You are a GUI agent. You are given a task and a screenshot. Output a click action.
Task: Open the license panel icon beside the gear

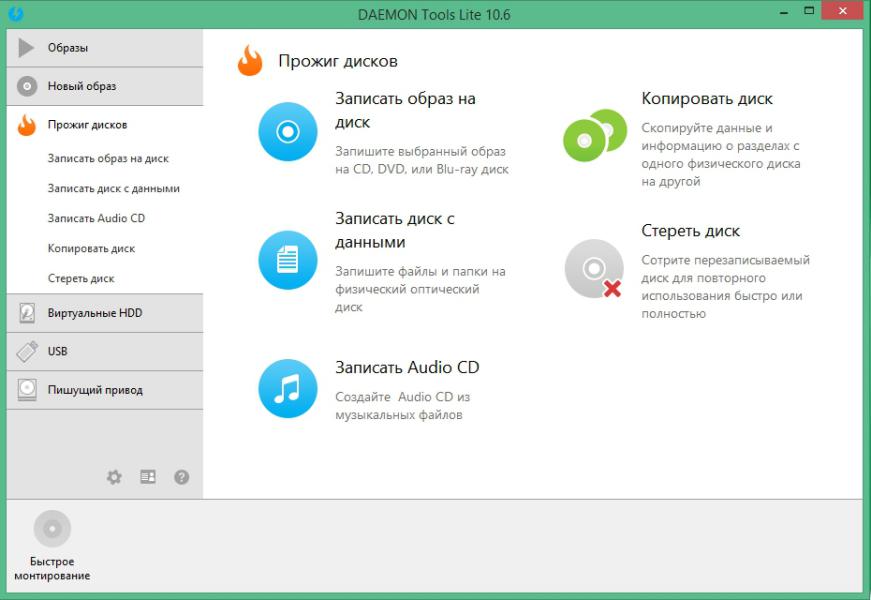[148, 478]
